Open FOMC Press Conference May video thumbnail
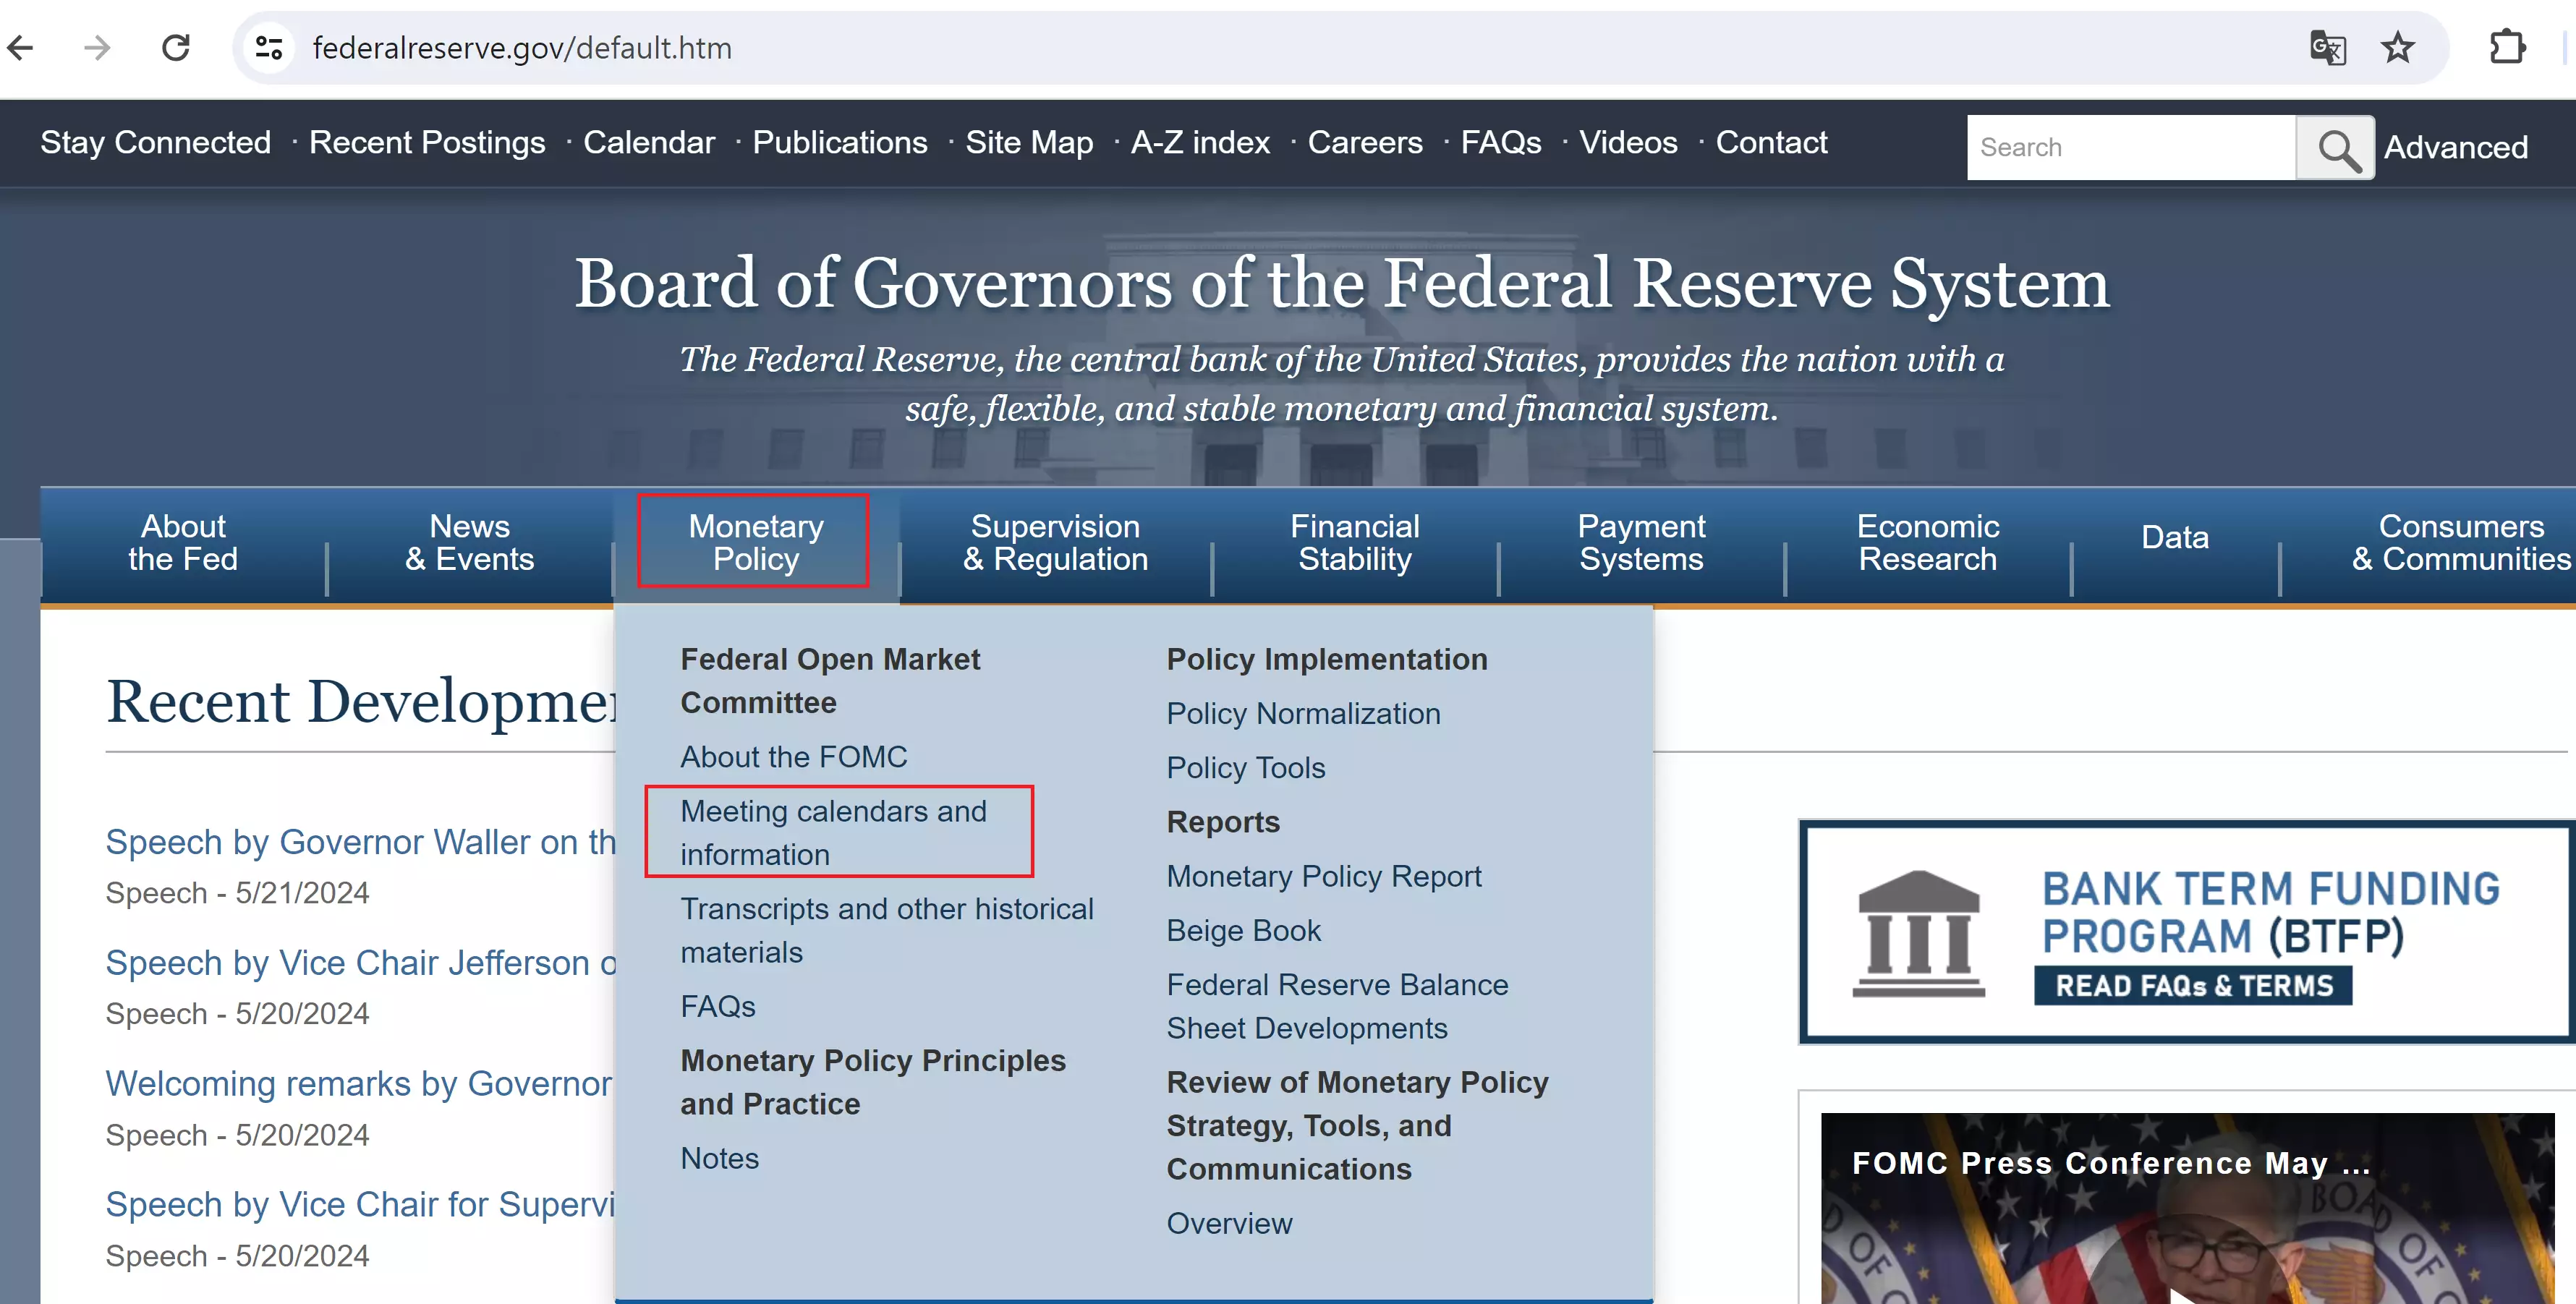Viewport: 2576px width, 1304px height. (2187, 1208)
